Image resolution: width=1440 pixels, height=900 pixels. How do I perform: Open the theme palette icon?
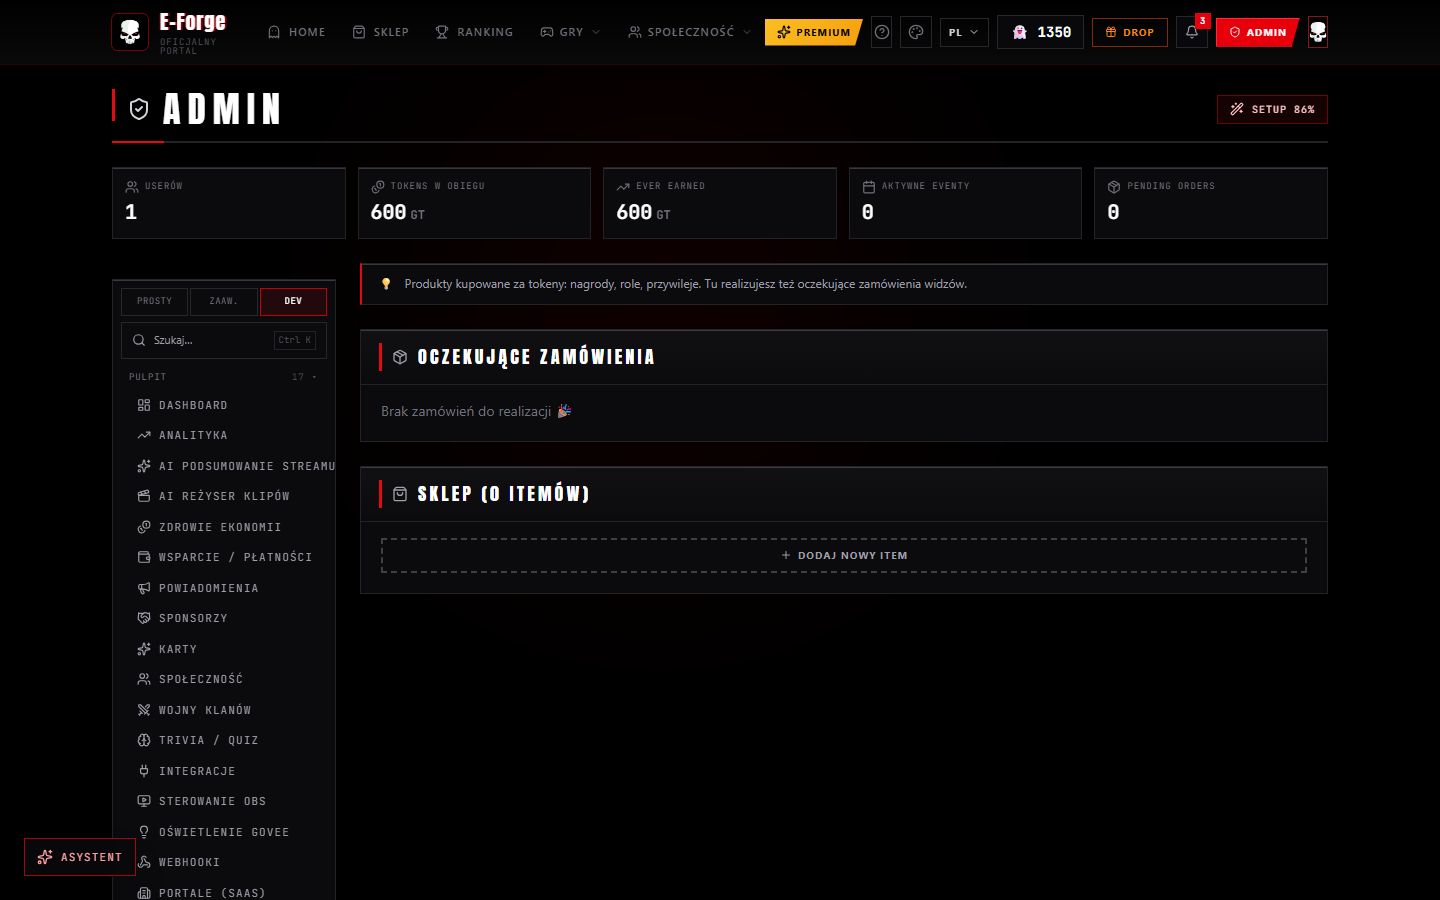click(916, 32)
